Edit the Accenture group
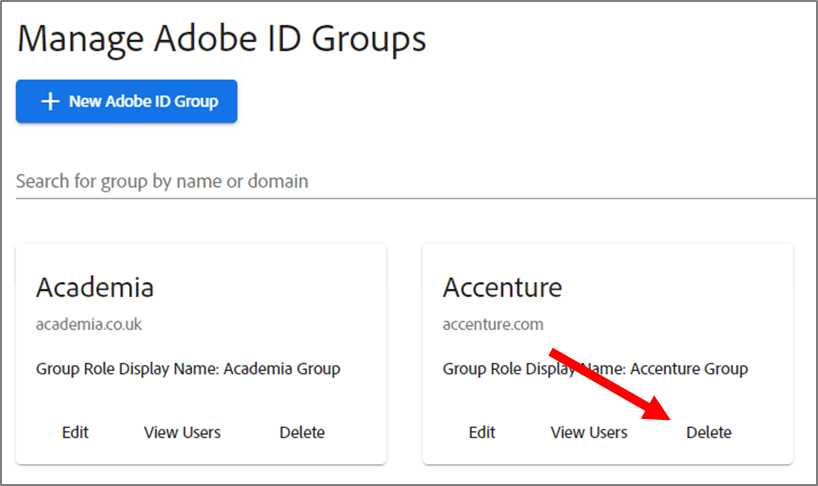This screenshot has height=486, width=818. (482, 432)
